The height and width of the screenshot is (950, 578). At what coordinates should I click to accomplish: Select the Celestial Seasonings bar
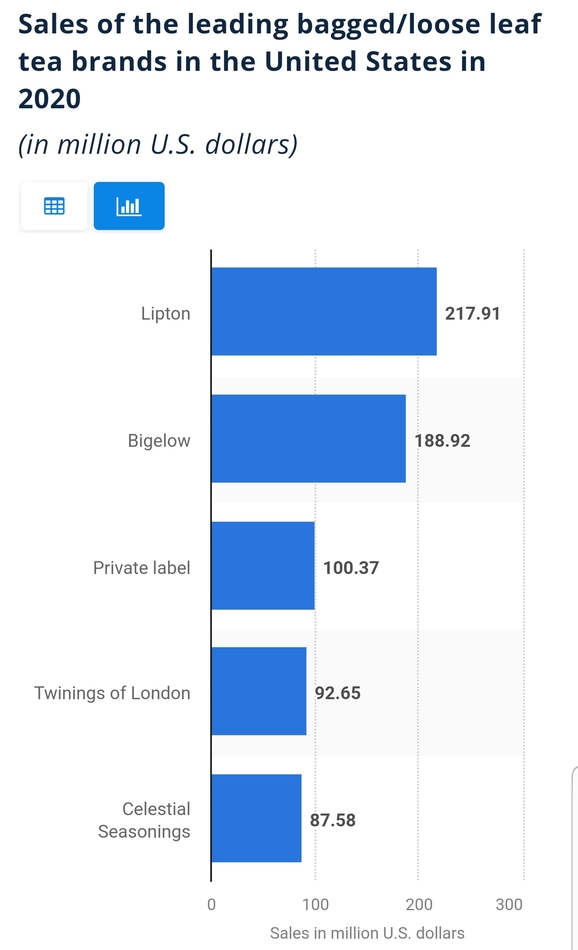tap(257, 818)
